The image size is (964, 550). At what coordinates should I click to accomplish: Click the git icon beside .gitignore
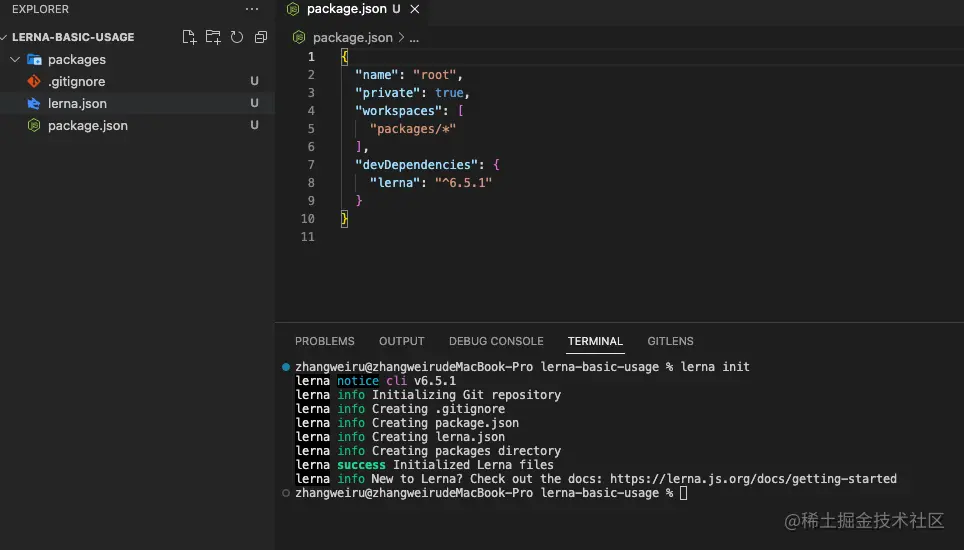click(34, 81)
